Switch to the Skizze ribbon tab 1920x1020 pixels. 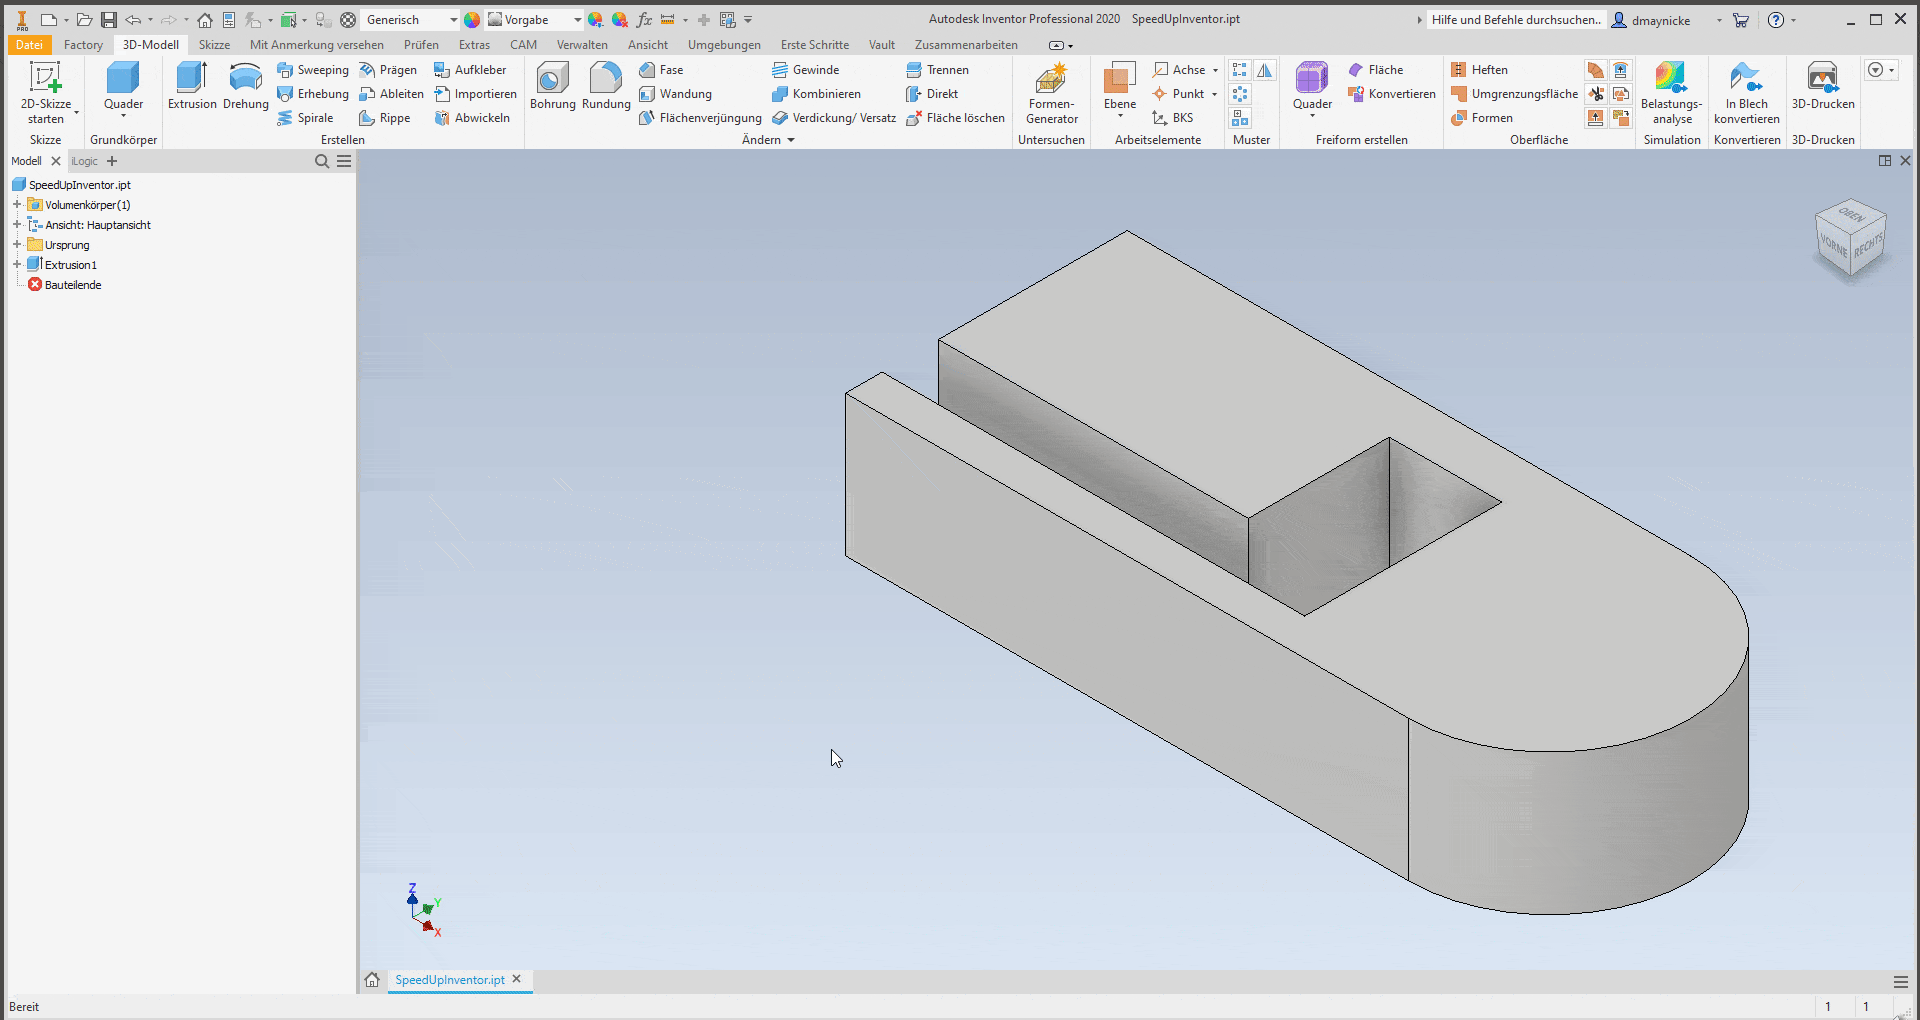pyautogui.click(x=214, y=44)
